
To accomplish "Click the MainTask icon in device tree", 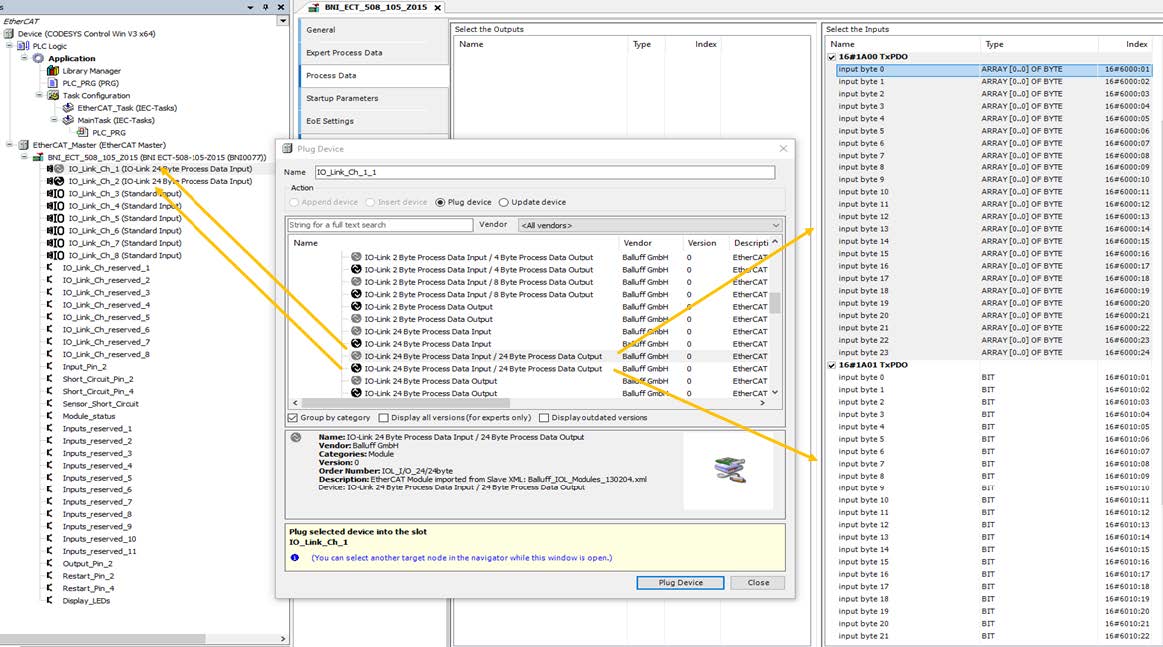I will (69, 120).
